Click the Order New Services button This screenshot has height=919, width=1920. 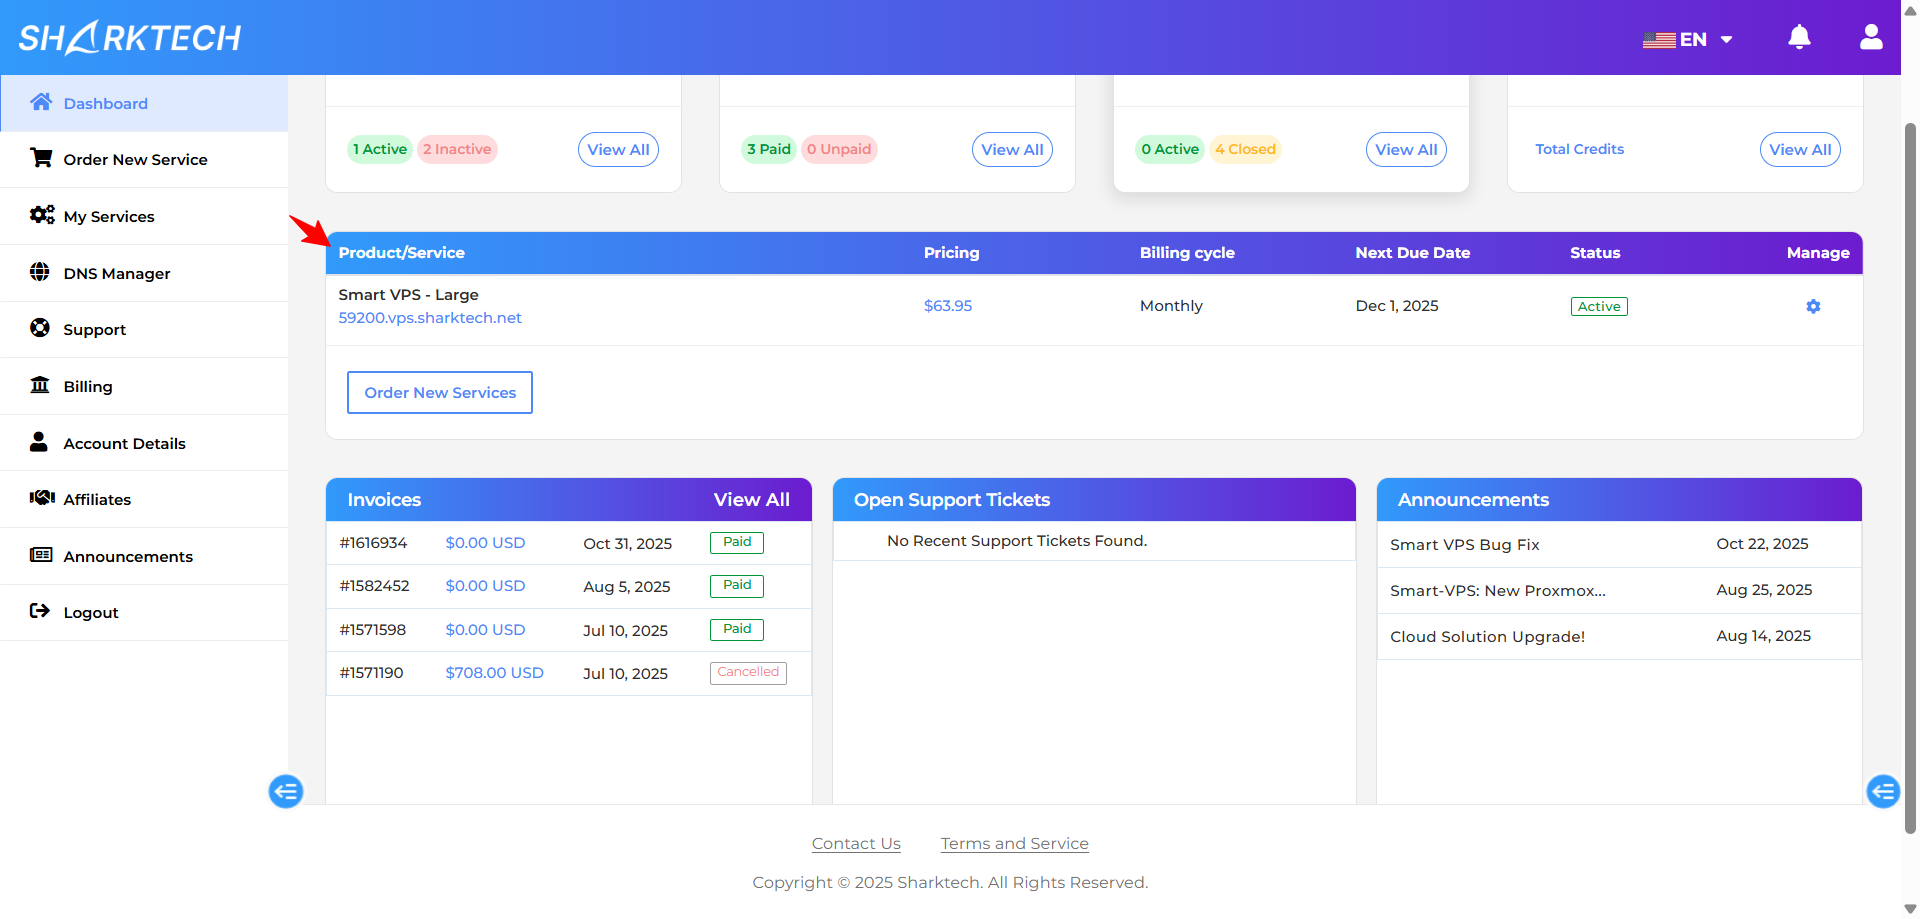[440, 393]
